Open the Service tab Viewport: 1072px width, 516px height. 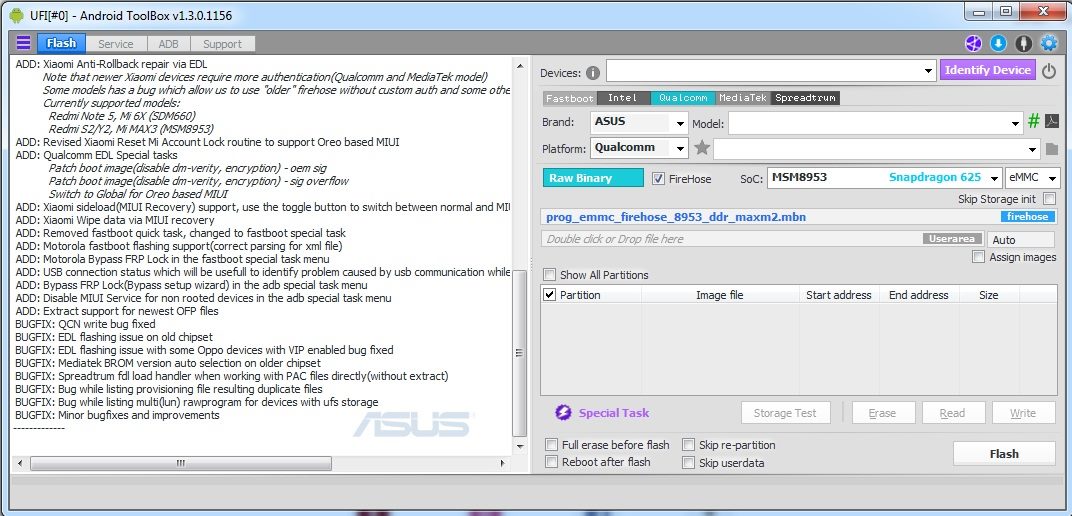(x=116, y=44)
